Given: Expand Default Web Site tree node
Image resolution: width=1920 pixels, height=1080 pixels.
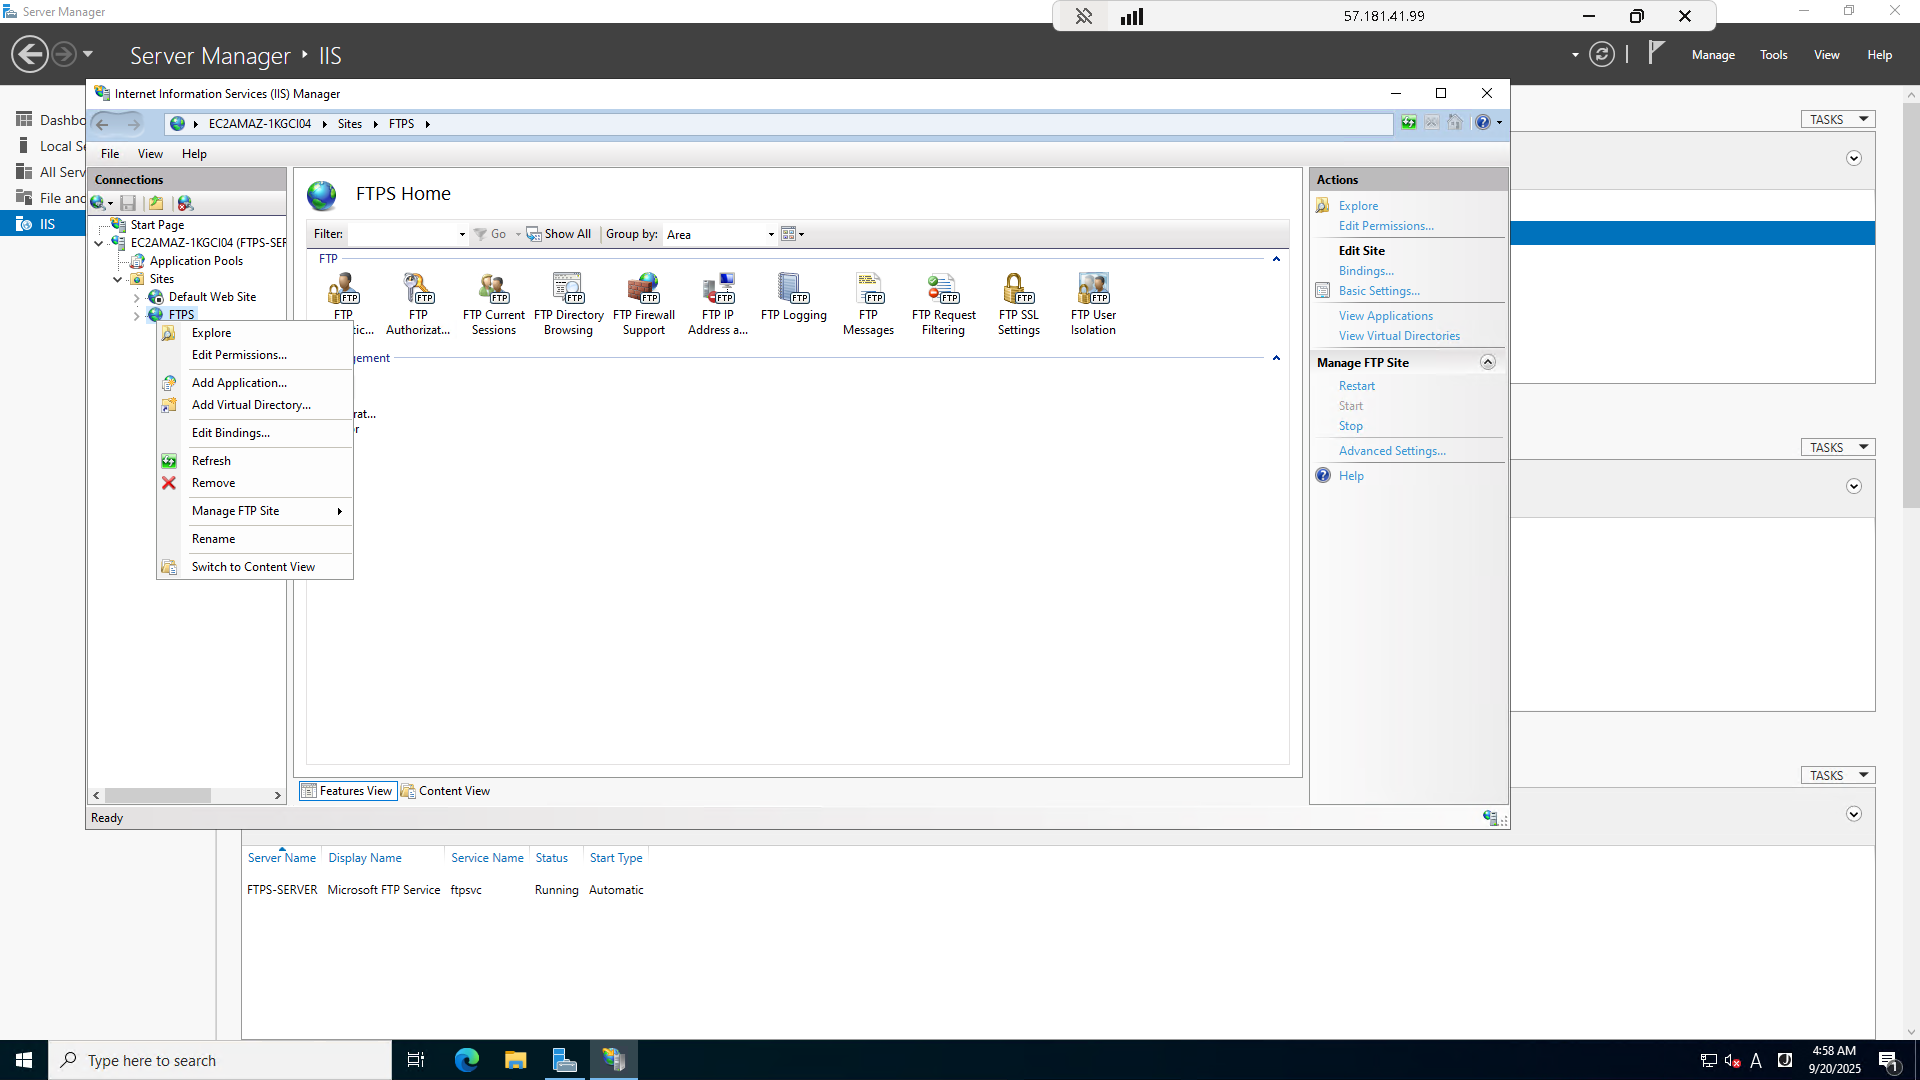Looking at the screenshot, I should [137, 298].
